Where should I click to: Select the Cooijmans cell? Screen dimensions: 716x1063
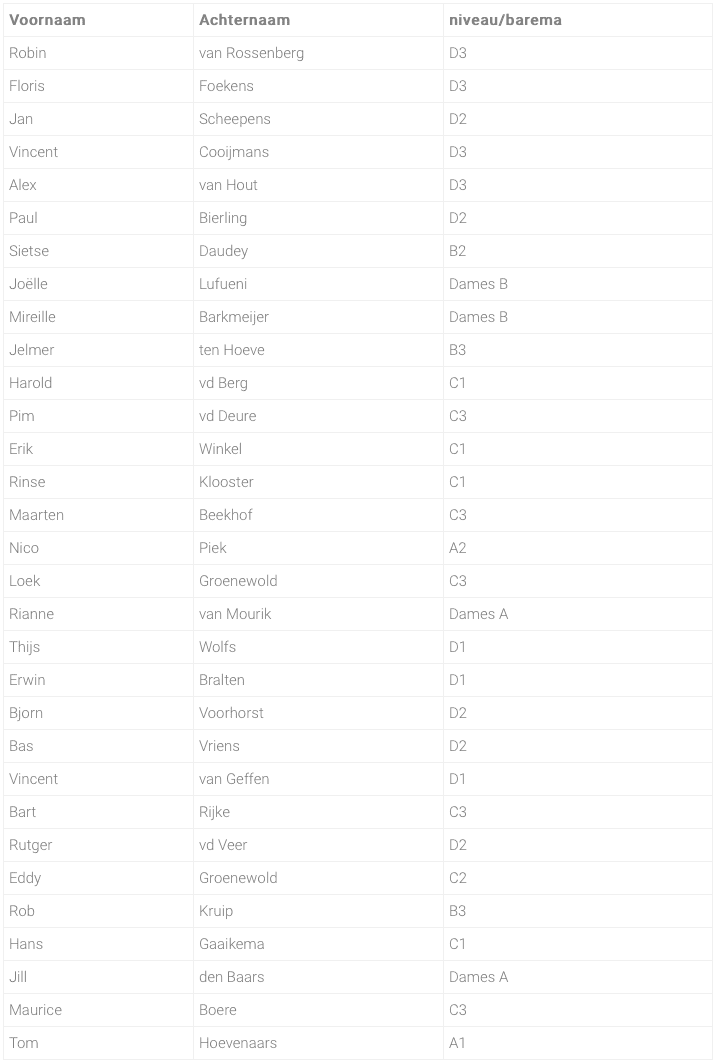[x=318, y=152]
